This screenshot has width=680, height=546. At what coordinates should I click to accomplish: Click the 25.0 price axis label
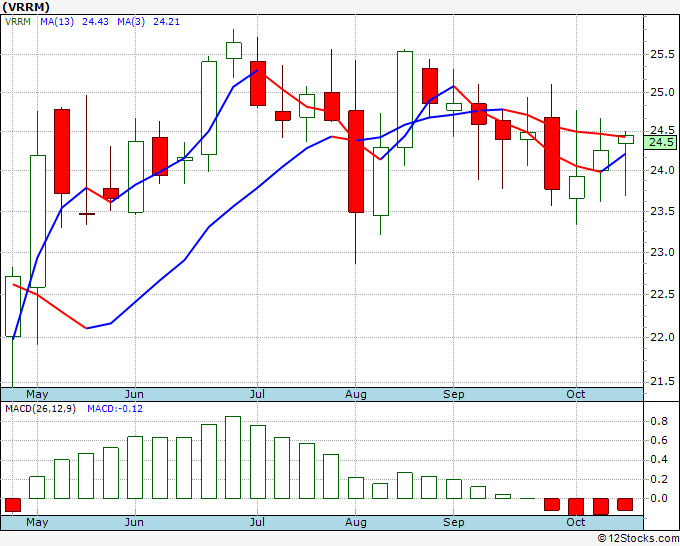(x=662, y=92)
